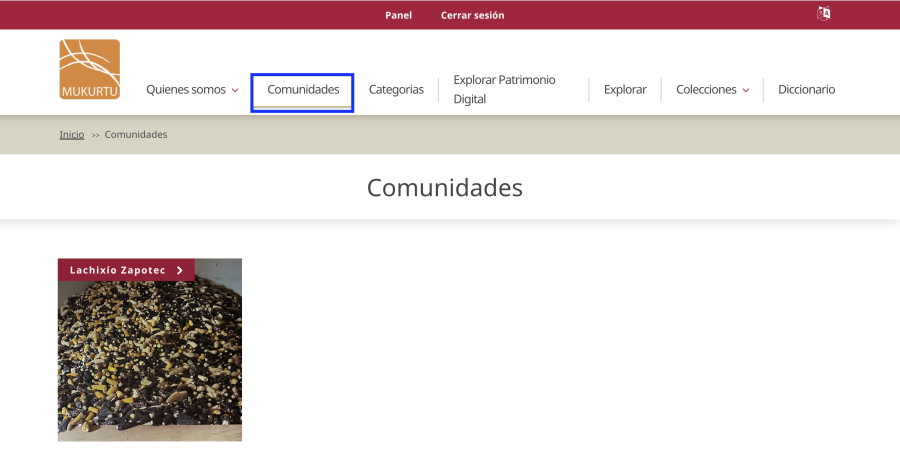Open the Diccionario menu item
Image resolution: width=900 pixels, height=461 pixels.
[806, 90]
